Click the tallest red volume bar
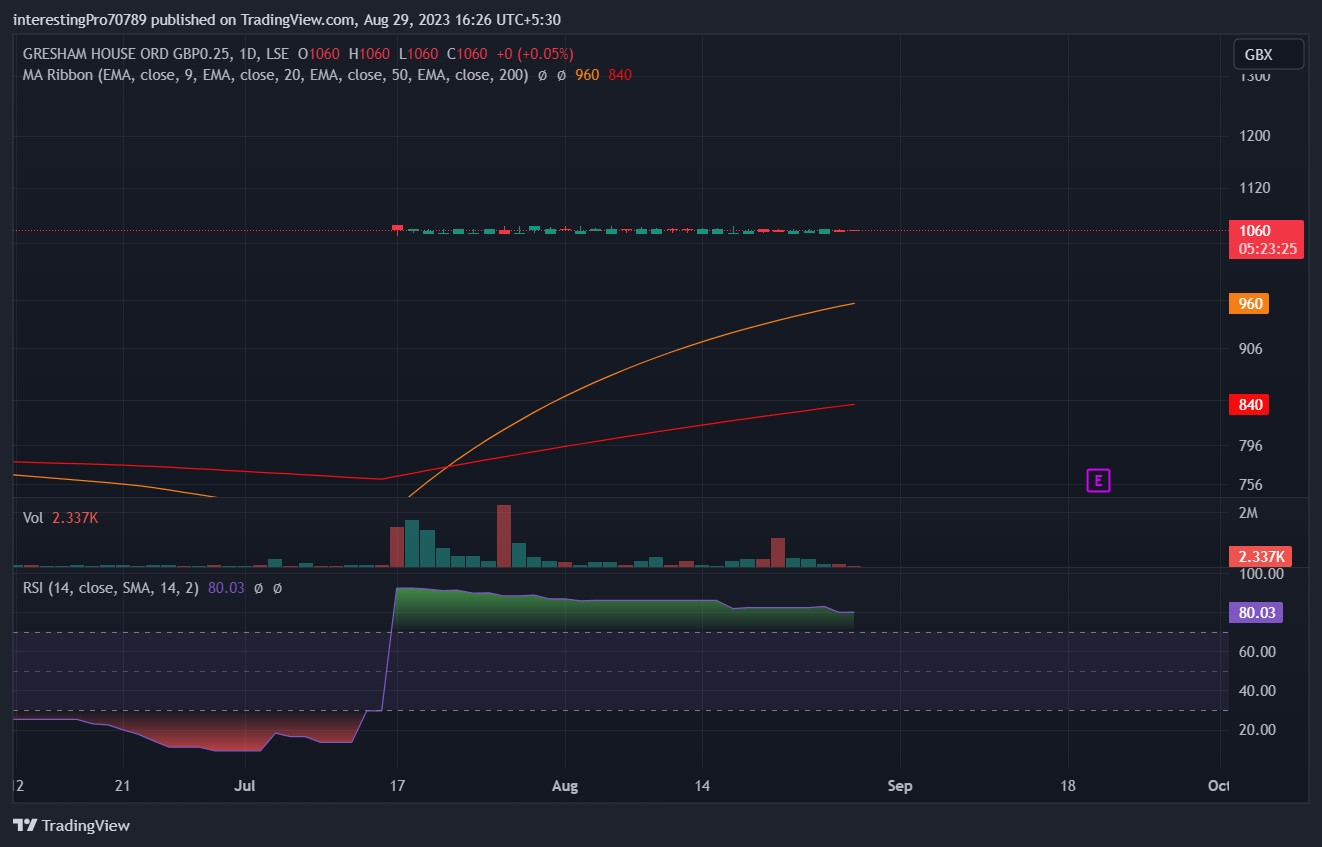1322x847 pixels. click(x=503, y=536)
